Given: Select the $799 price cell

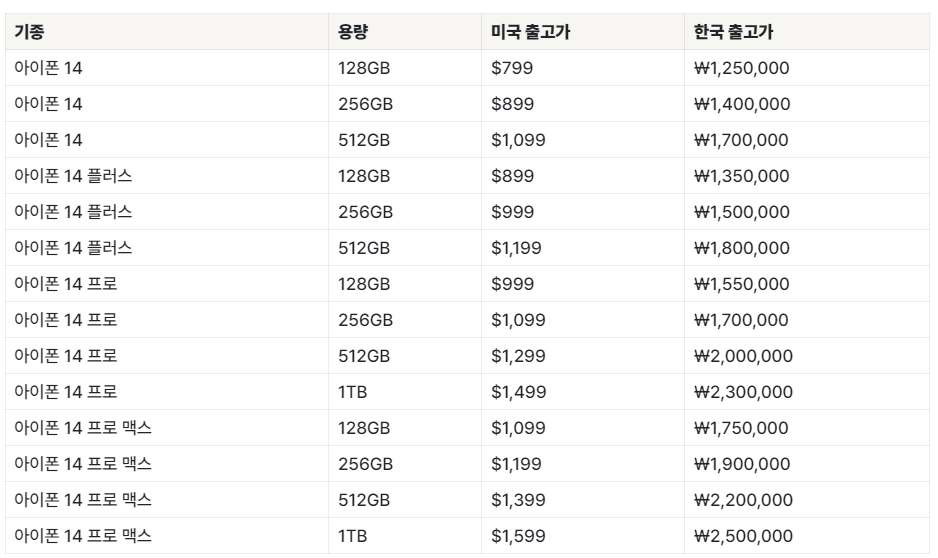Looking at the screenshot, I should 583,68.
